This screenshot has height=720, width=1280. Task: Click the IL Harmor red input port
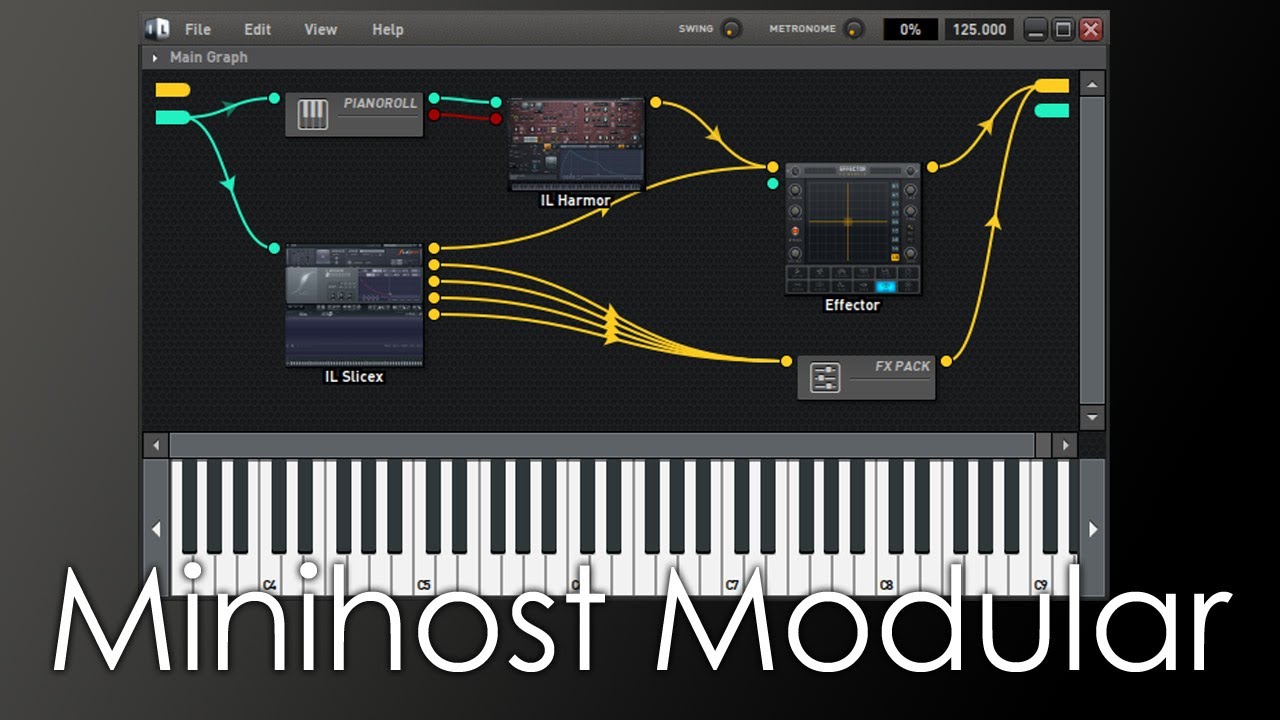496,119
